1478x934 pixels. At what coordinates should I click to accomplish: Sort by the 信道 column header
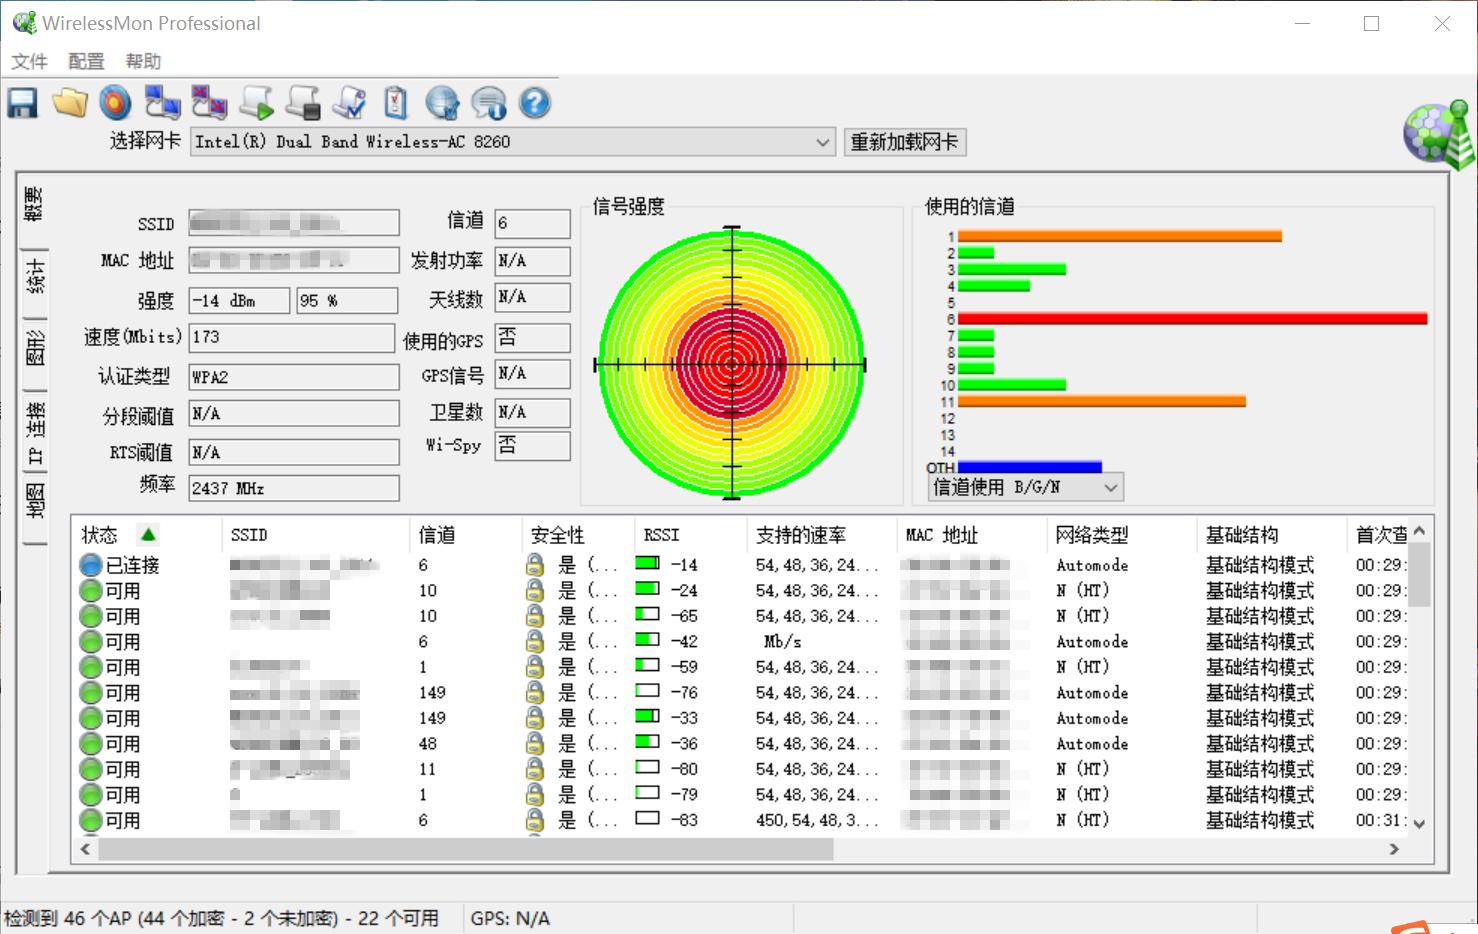(466, 535)
